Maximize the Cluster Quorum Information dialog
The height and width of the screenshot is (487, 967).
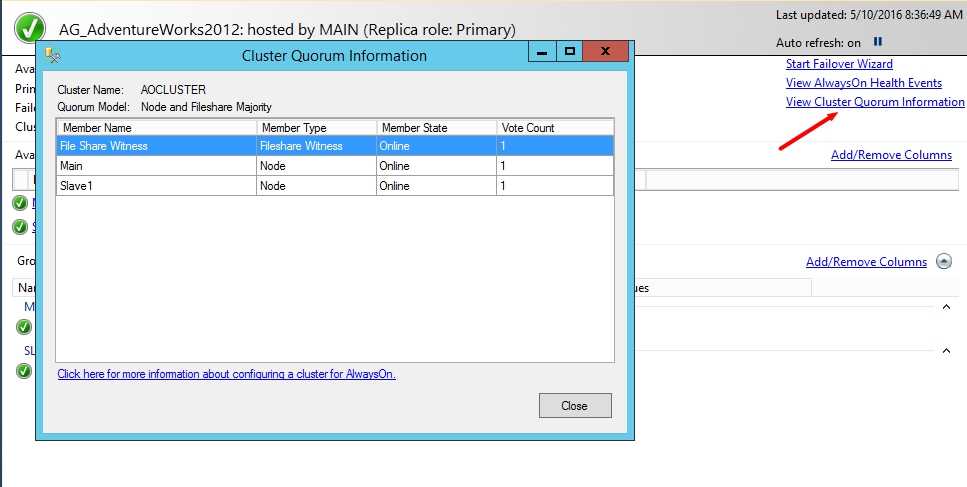coord(570,52)
